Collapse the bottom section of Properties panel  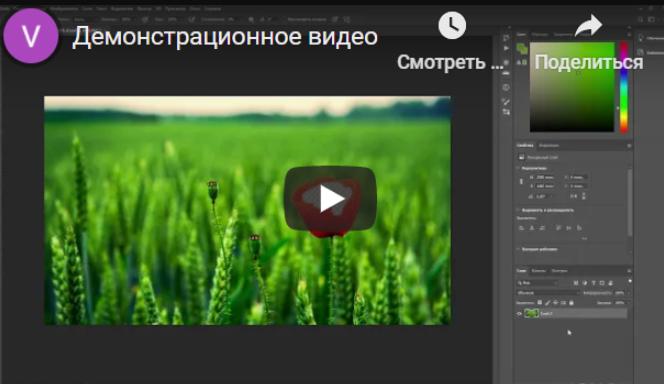[518, 249]
